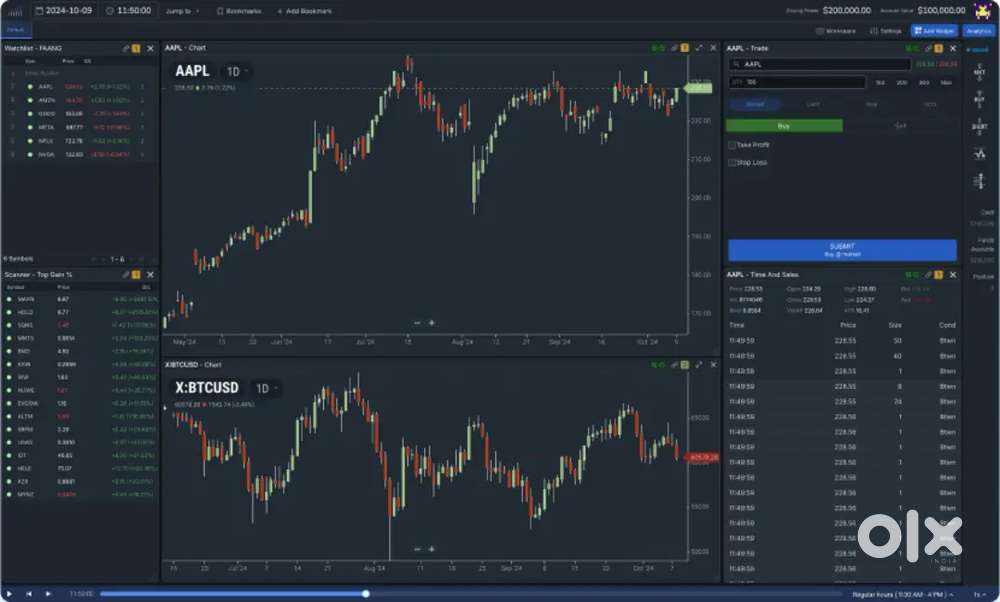Click the link icon in Watchlist panel header
The height and width of the screenshot is (602, 1000).
126,48
